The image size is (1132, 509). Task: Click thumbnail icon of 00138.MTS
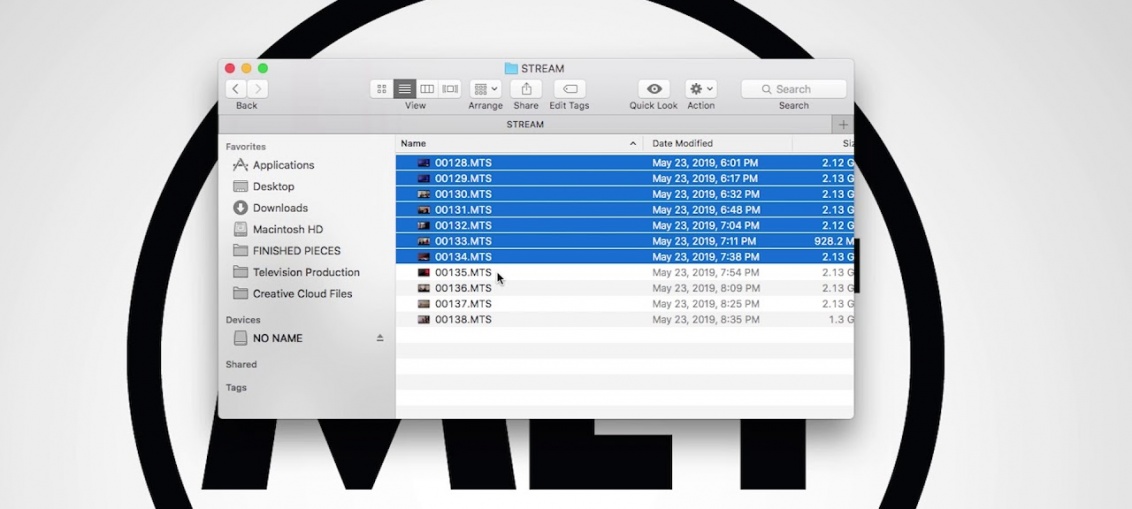[x=424, y=319]
